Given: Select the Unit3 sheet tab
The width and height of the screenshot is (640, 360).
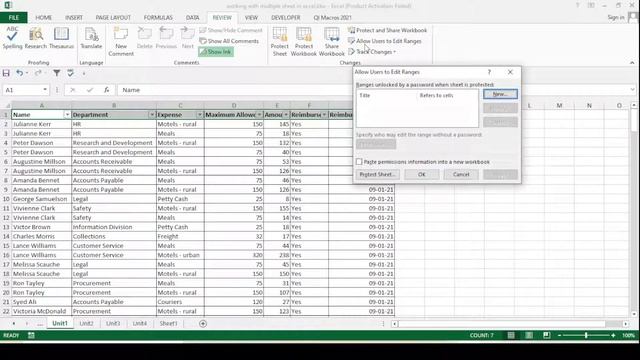Looking at the screenshot, I should pyautogui.click(x=113, y=323).
